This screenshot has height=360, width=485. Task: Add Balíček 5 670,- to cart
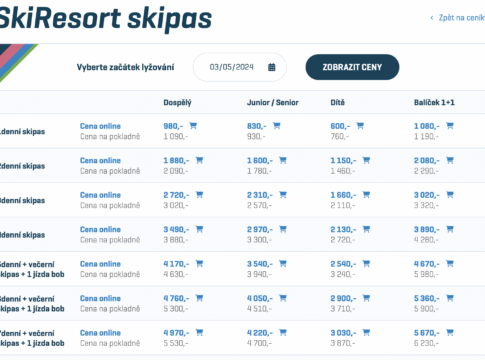pos(450,332)
